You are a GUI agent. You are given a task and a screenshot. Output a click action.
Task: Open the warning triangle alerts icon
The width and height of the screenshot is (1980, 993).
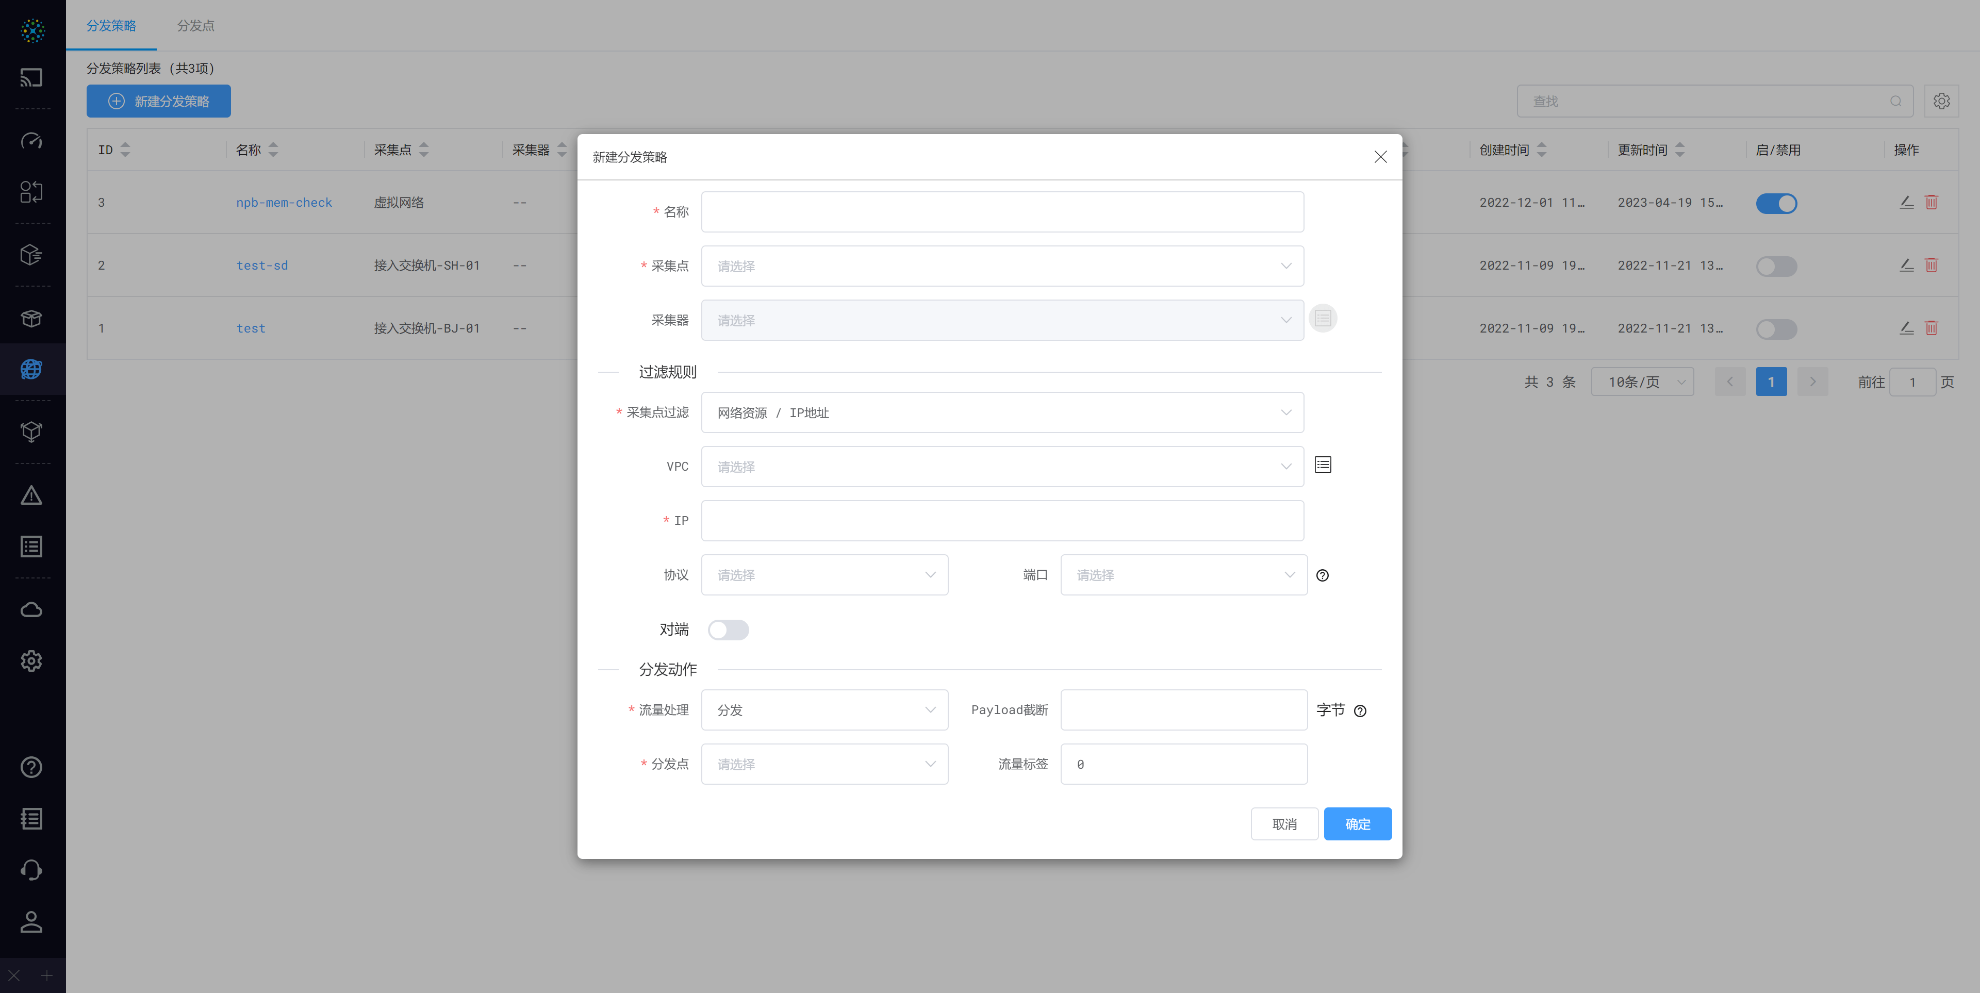tap(32, 496)
